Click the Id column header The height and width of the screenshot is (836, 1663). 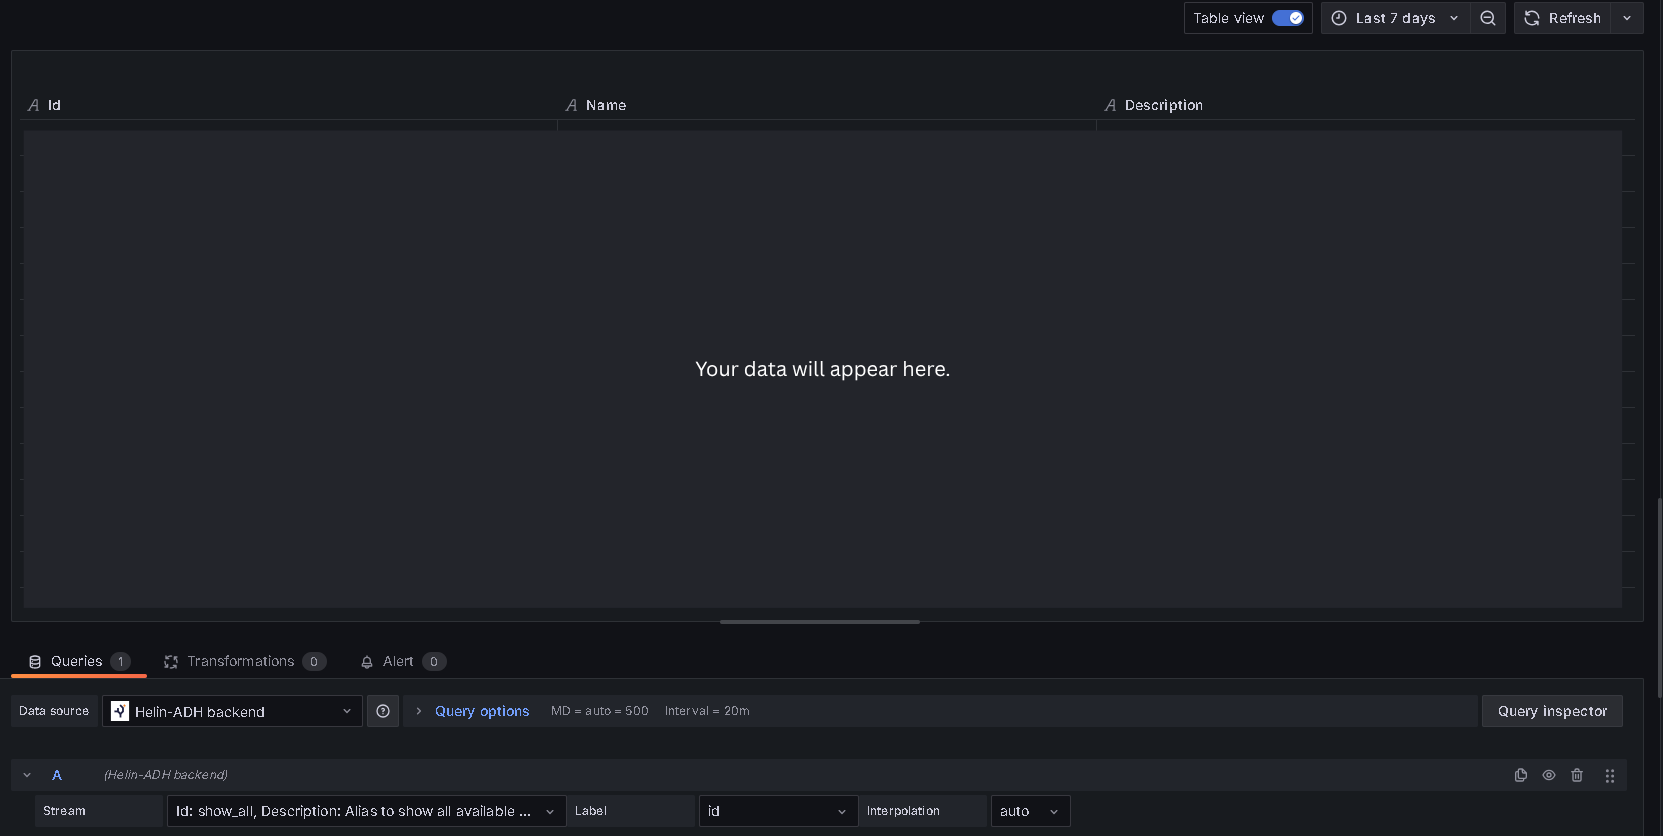54,105
